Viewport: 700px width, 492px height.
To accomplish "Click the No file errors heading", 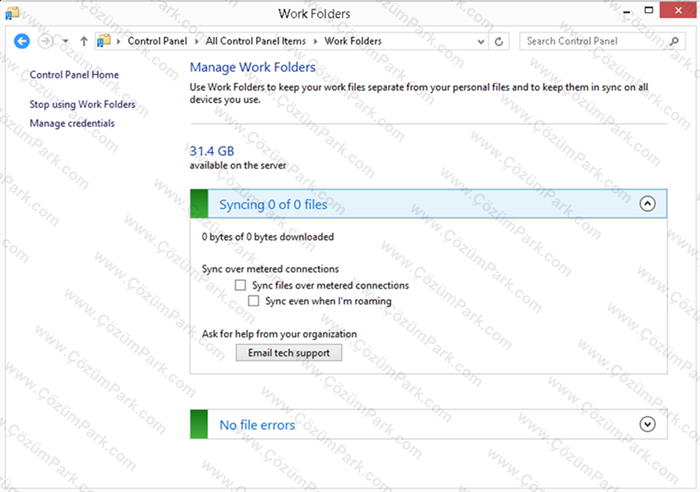I will point(257,425).
